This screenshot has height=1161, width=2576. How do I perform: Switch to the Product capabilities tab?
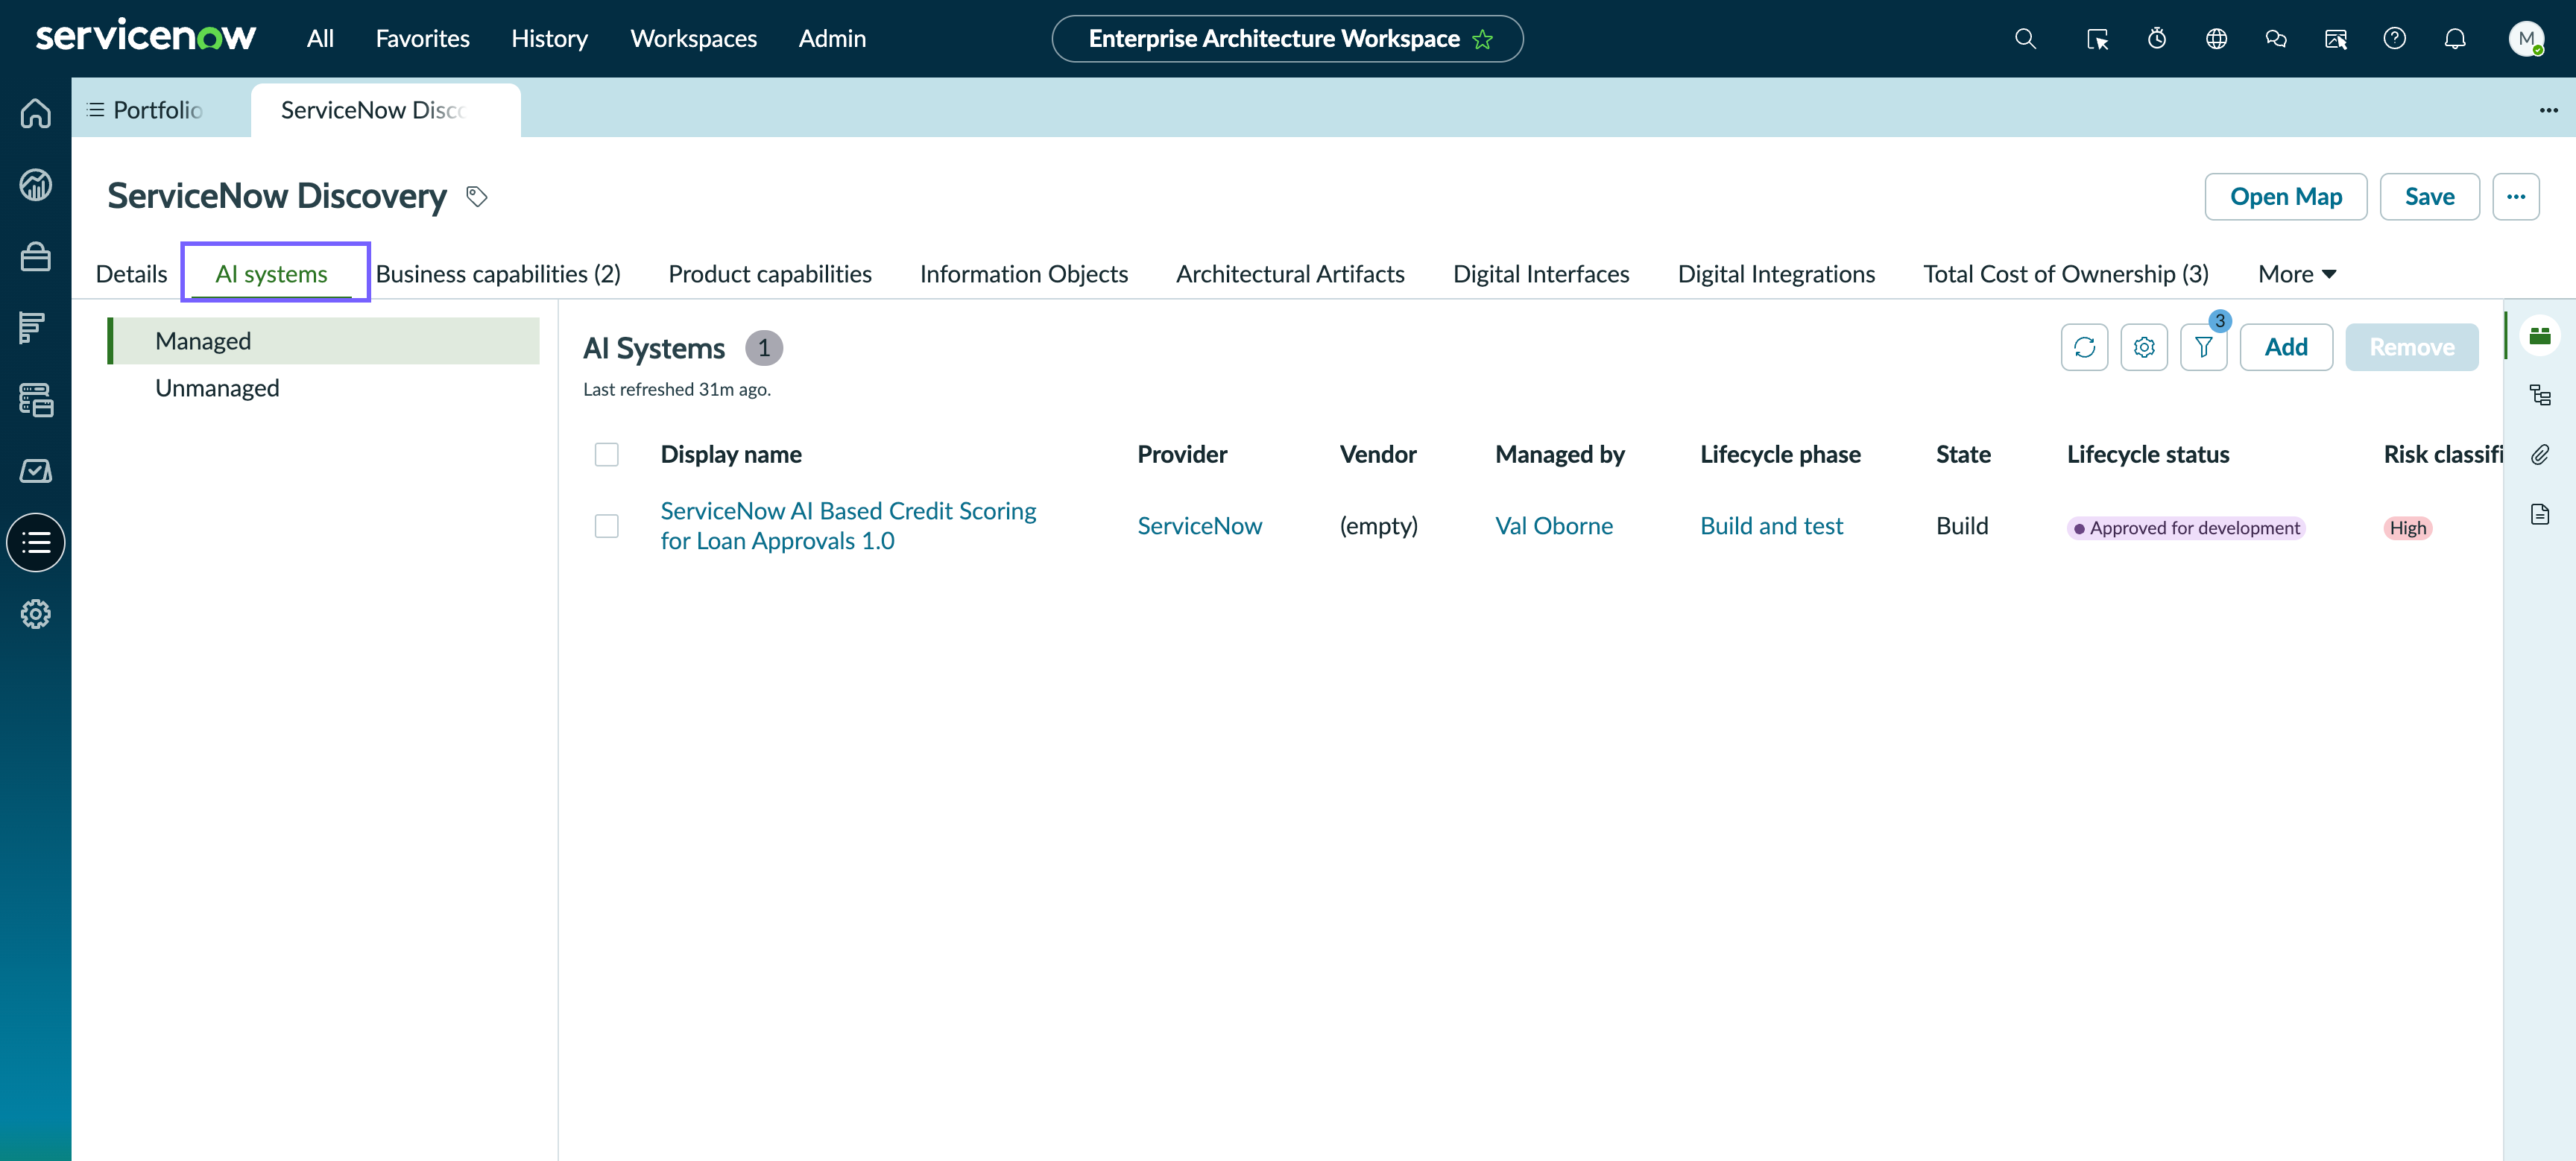(x=770, y=274)
